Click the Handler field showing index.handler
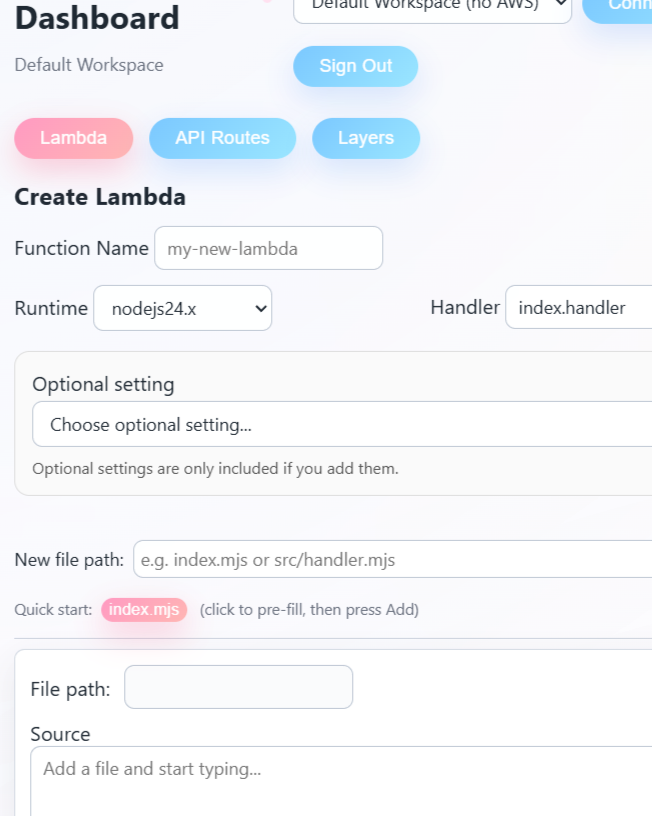 coord(578,308)
